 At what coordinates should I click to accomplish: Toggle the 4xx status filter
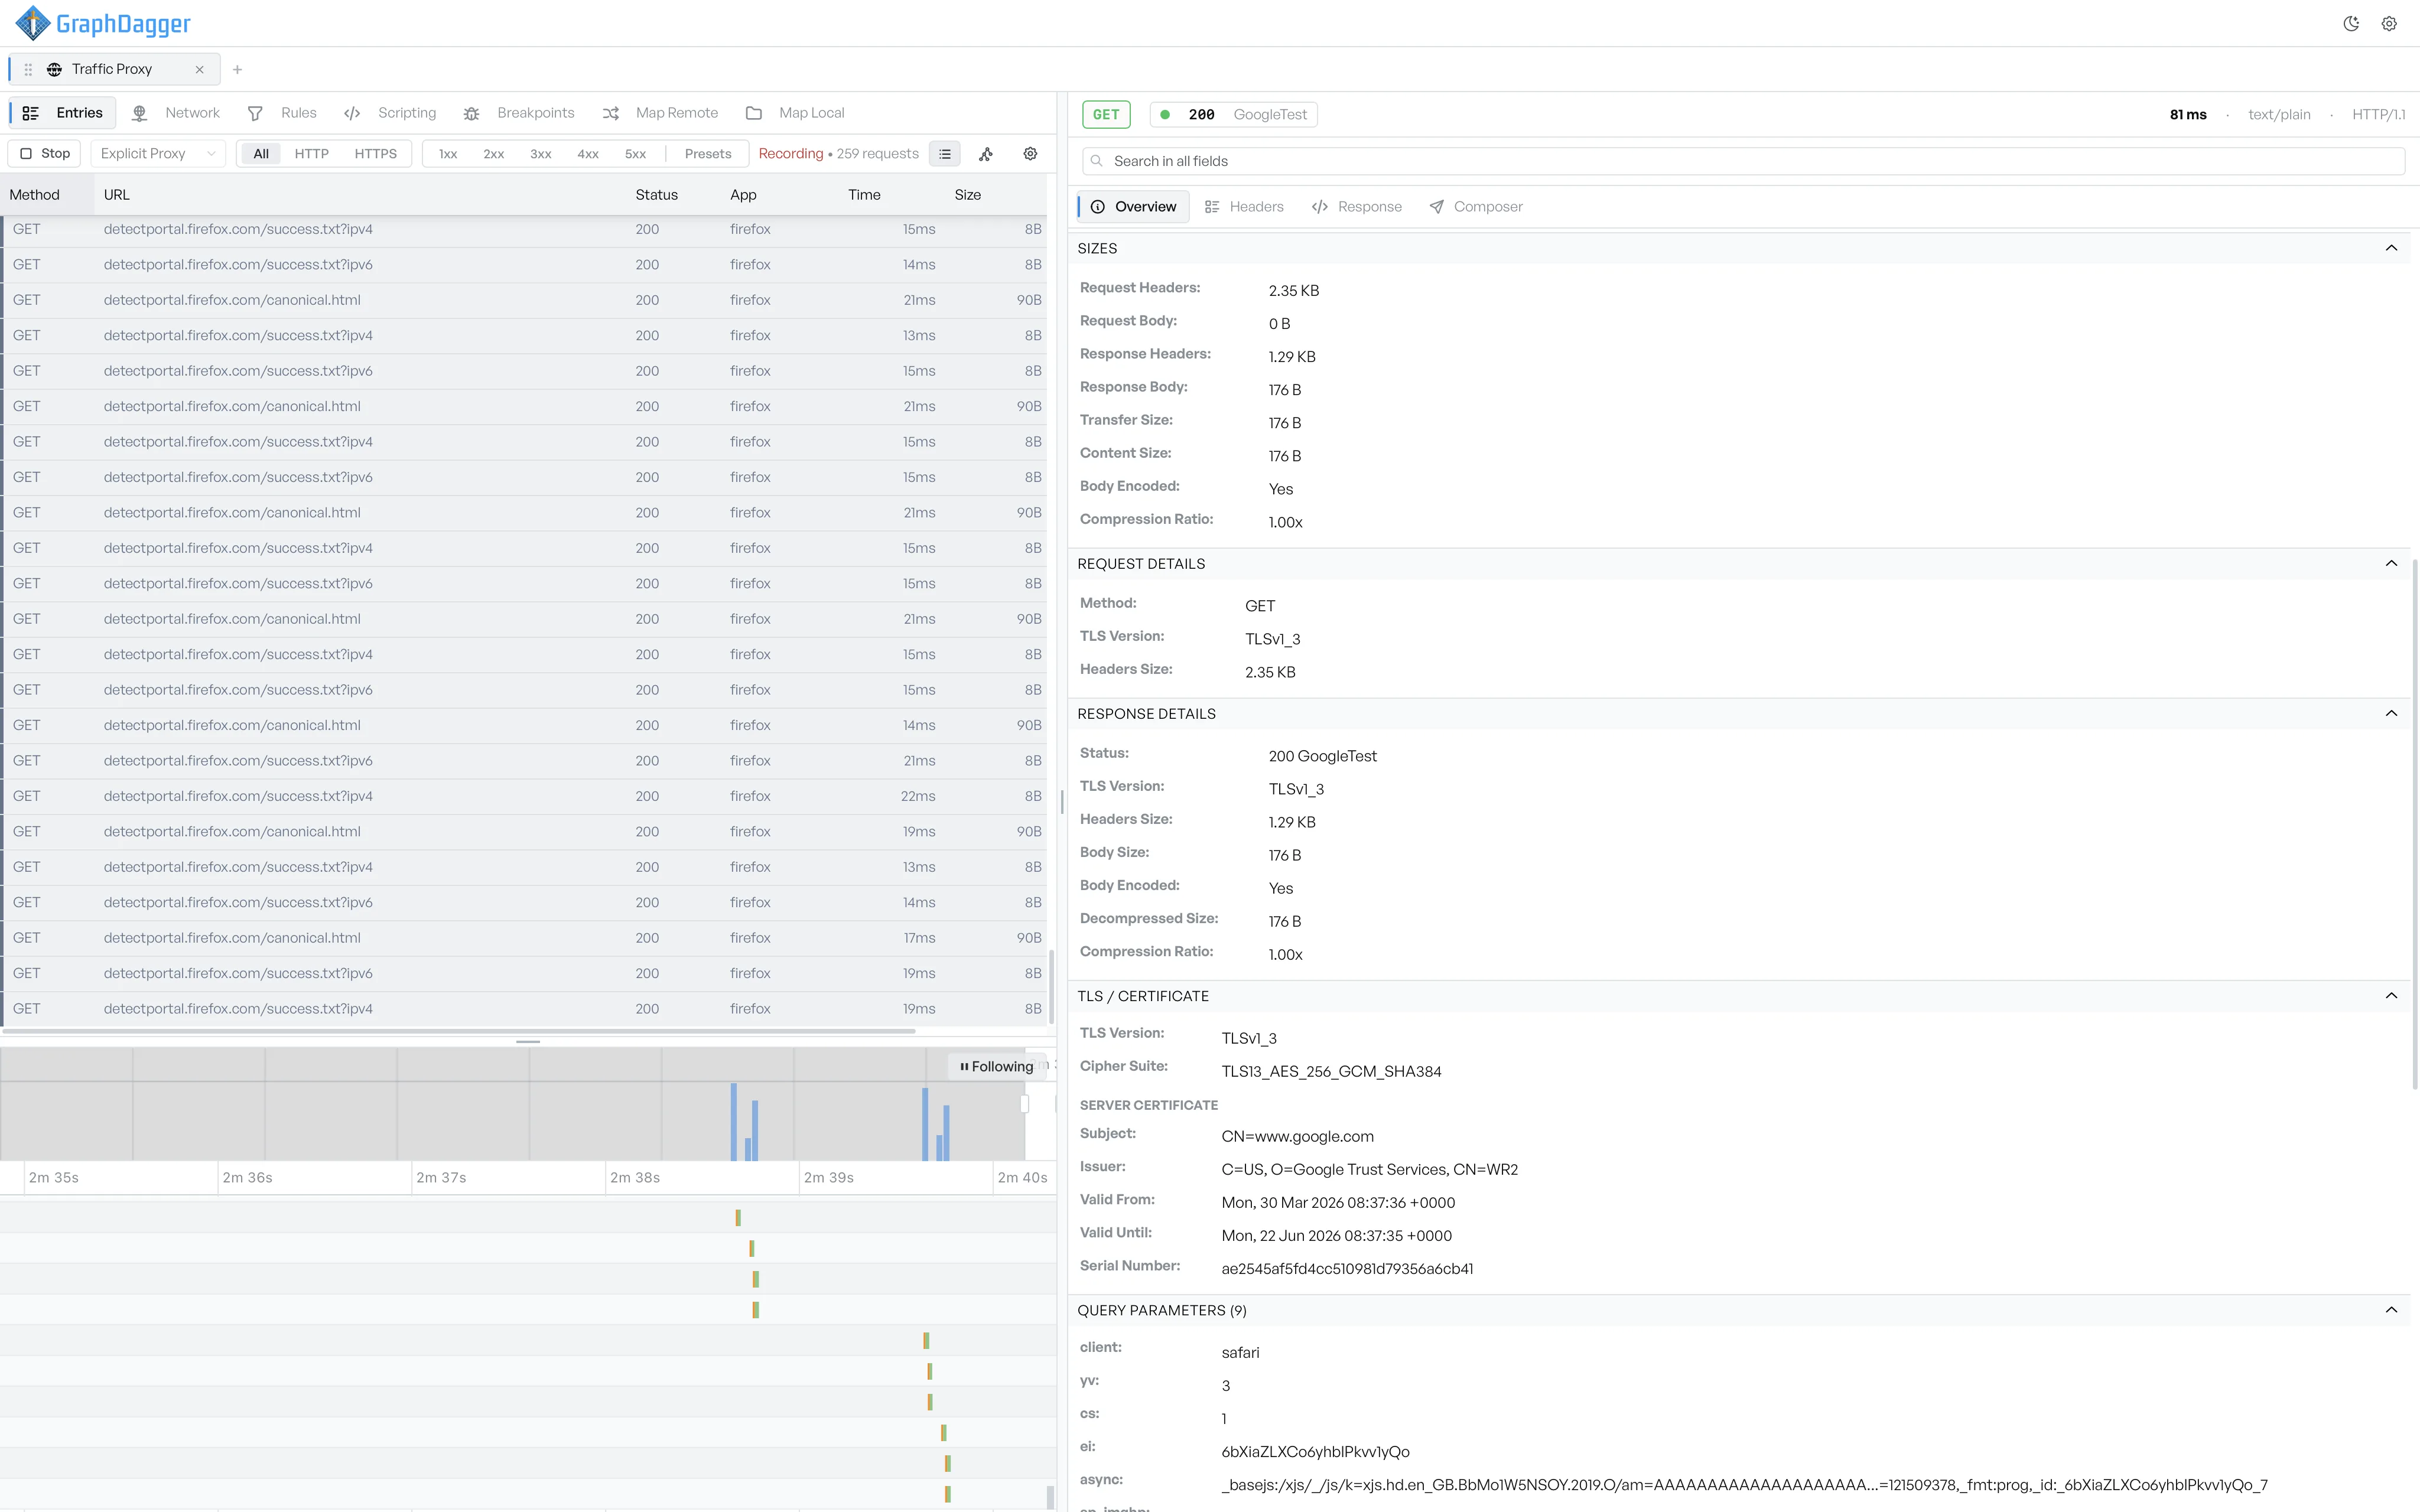(588, 153)
